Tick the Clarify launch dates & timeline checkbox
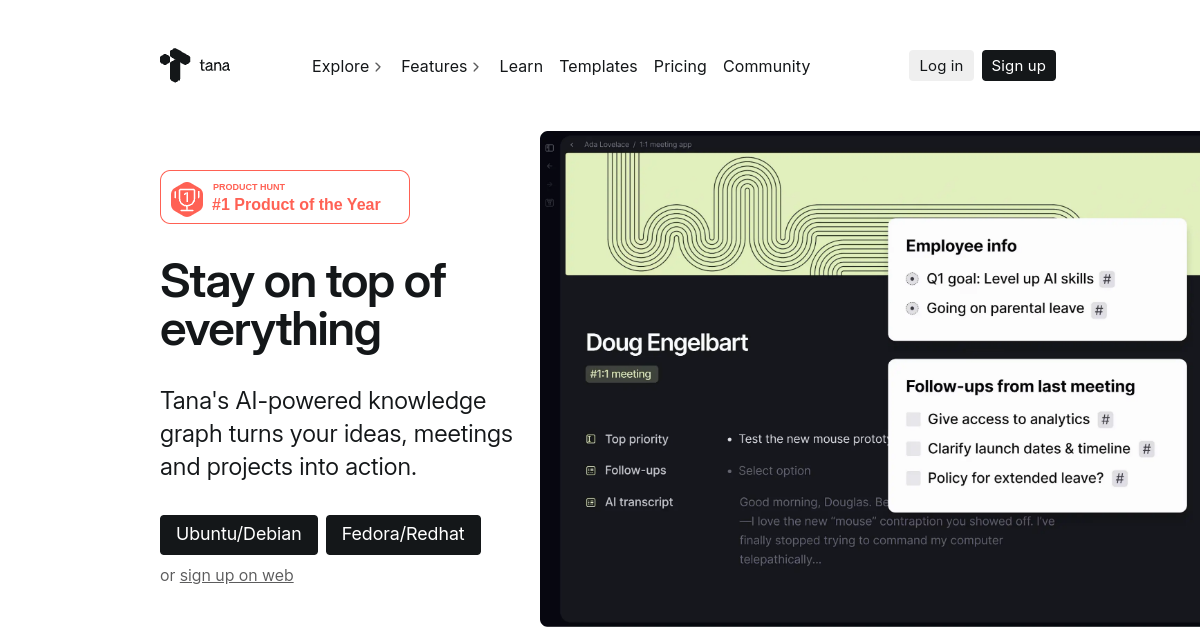 pyautogui.click(x=913, y=449)
